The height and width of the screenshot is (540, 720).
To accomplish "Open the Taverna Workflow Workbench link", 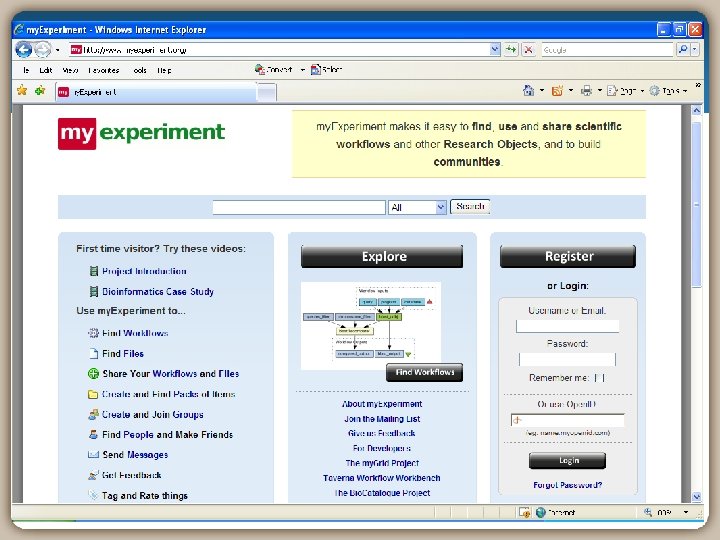I will point(382,478).
